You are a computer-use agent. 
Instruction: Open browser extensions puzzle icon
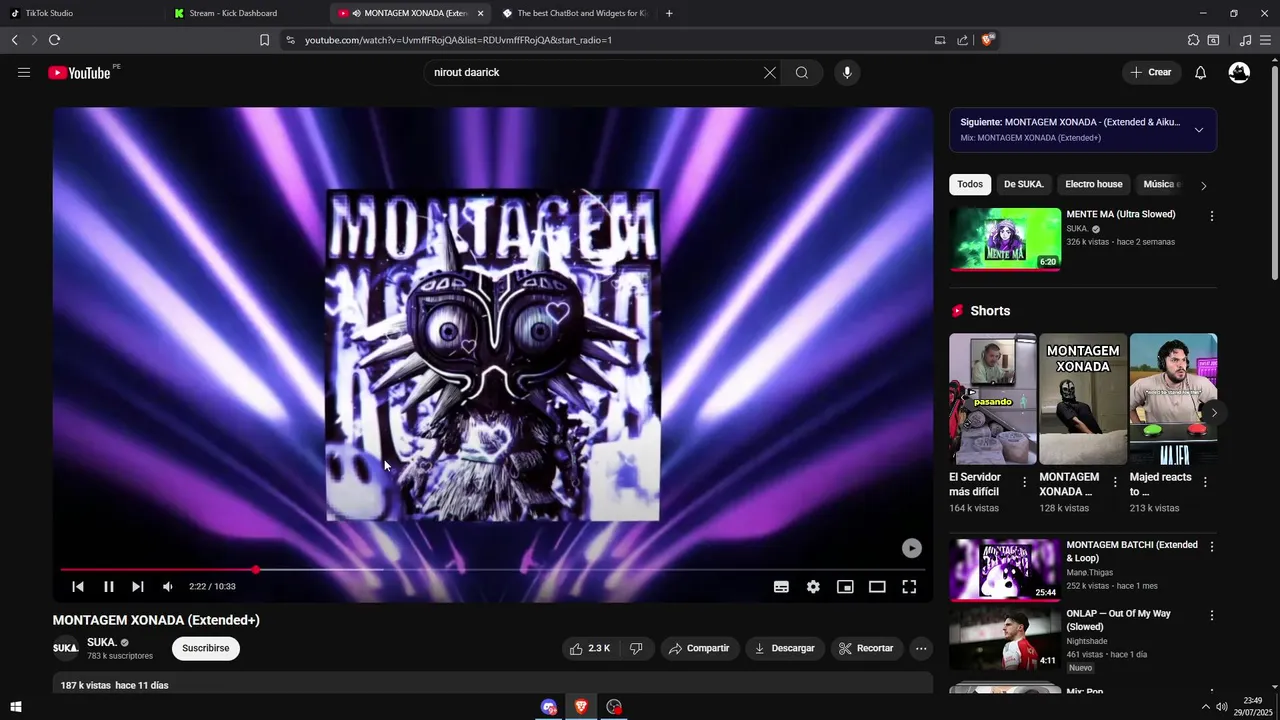pyautogui.click(x=1193, y=40)
